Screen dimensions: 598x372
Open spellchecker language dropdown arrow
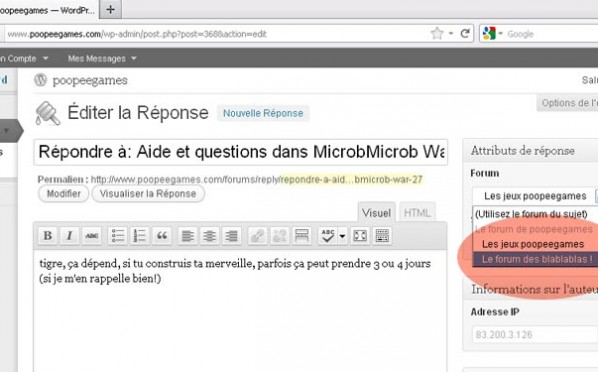point(342,236)
